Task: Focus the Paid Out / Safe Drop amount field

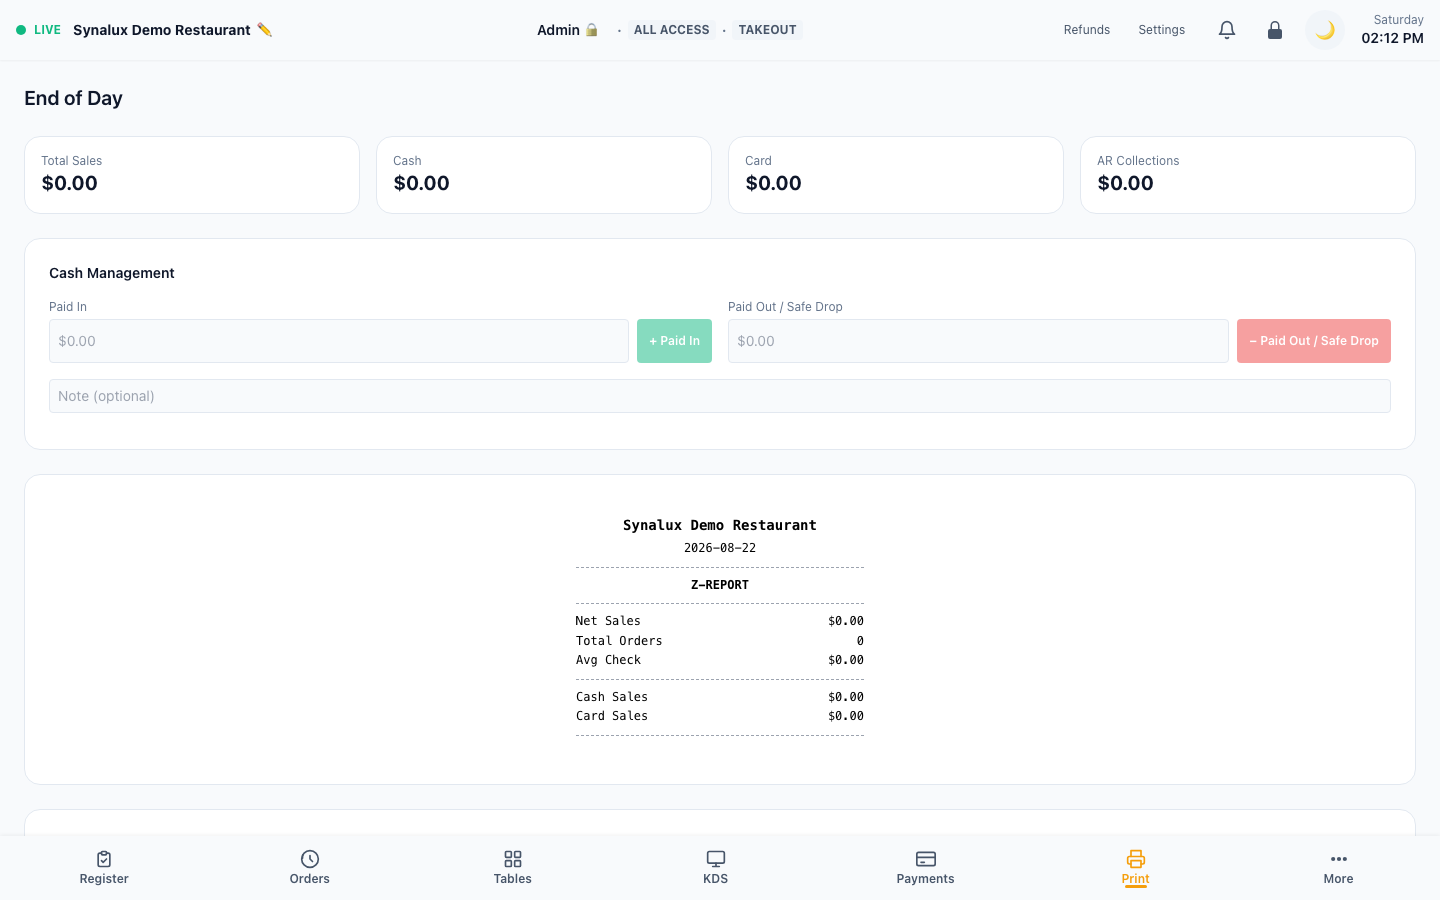Action: [978, 341]
